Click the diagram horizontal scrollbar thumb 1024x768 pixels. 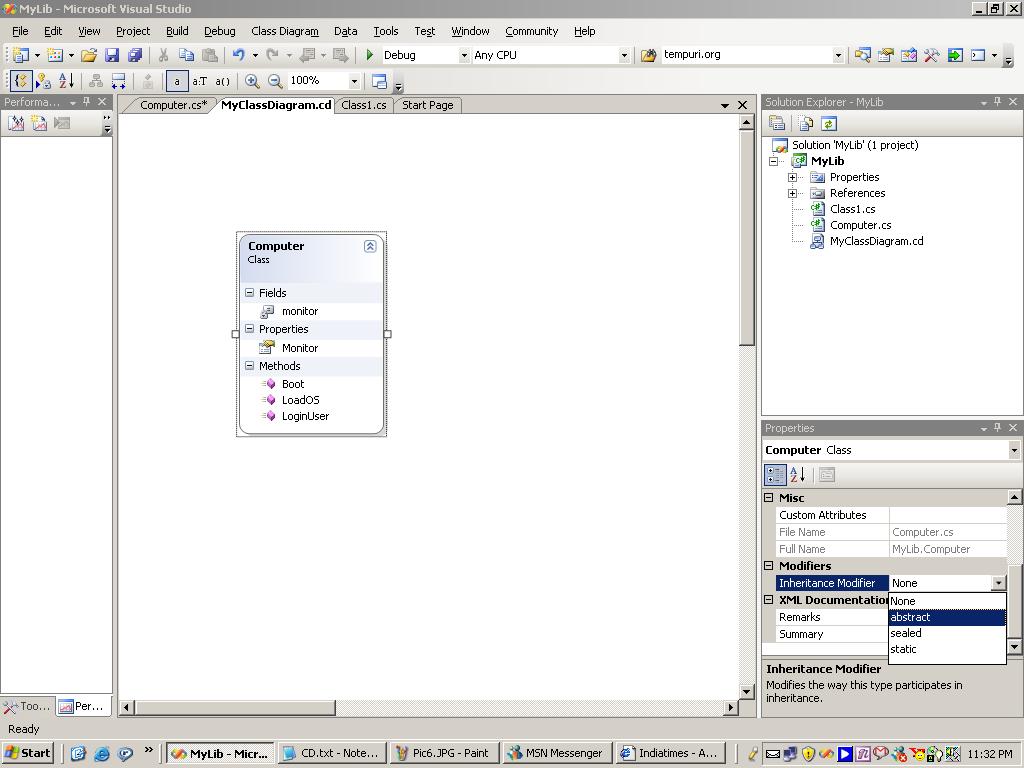pos(235,707)
